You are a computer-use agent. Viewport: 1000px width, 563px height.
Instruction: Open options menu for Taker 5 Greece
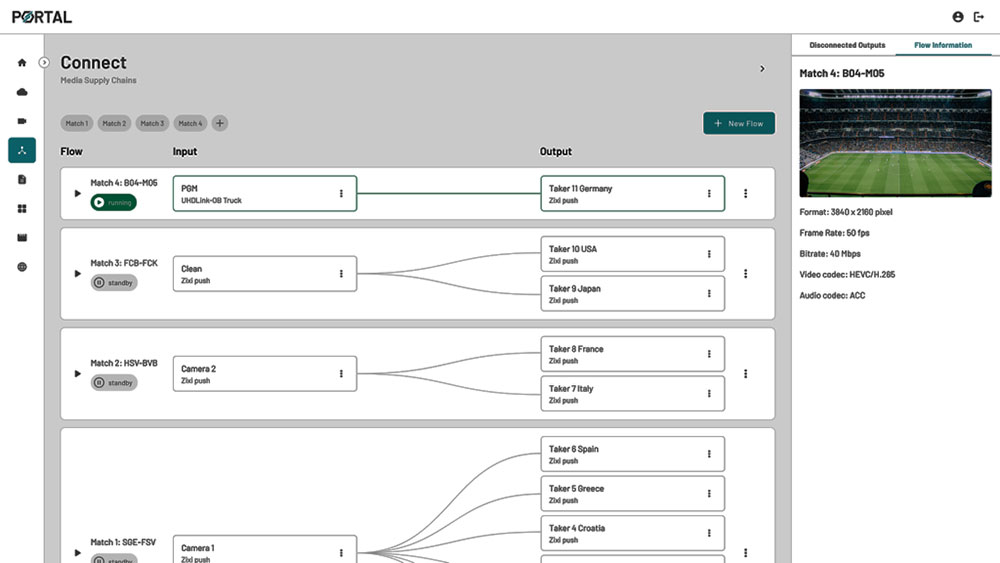click(x=709, y=494)
